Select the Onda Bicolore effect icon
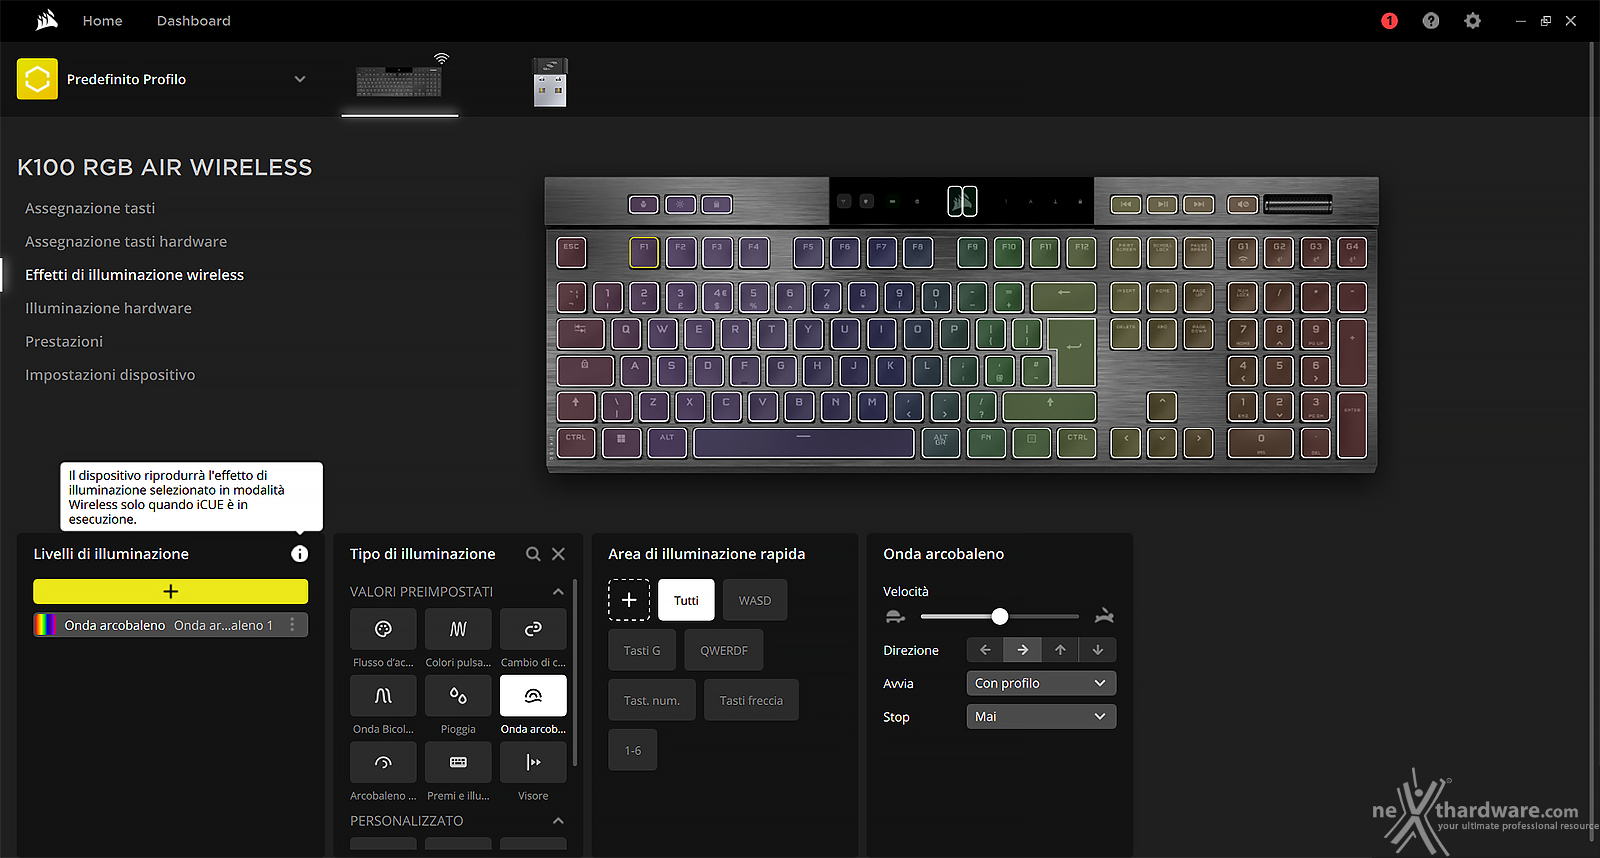Screen dimensions: 1600x858 [383, 696]
